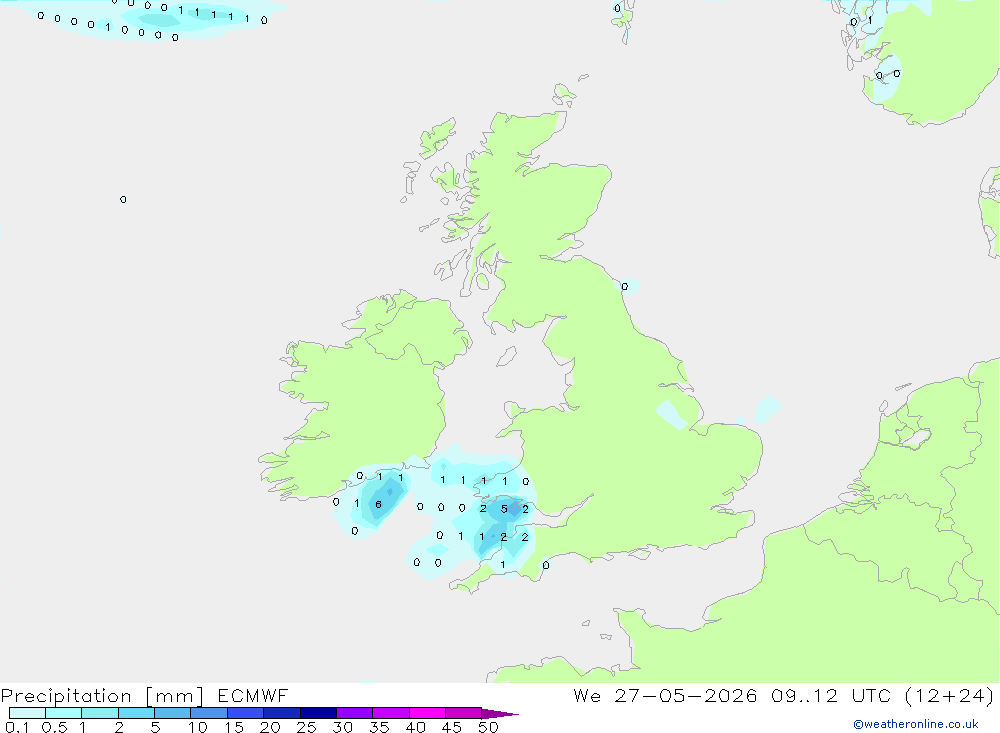Click the "Precipitation [mm]" title text
The height and width of the screenshot is (733, 1000).
click(103, 696)
